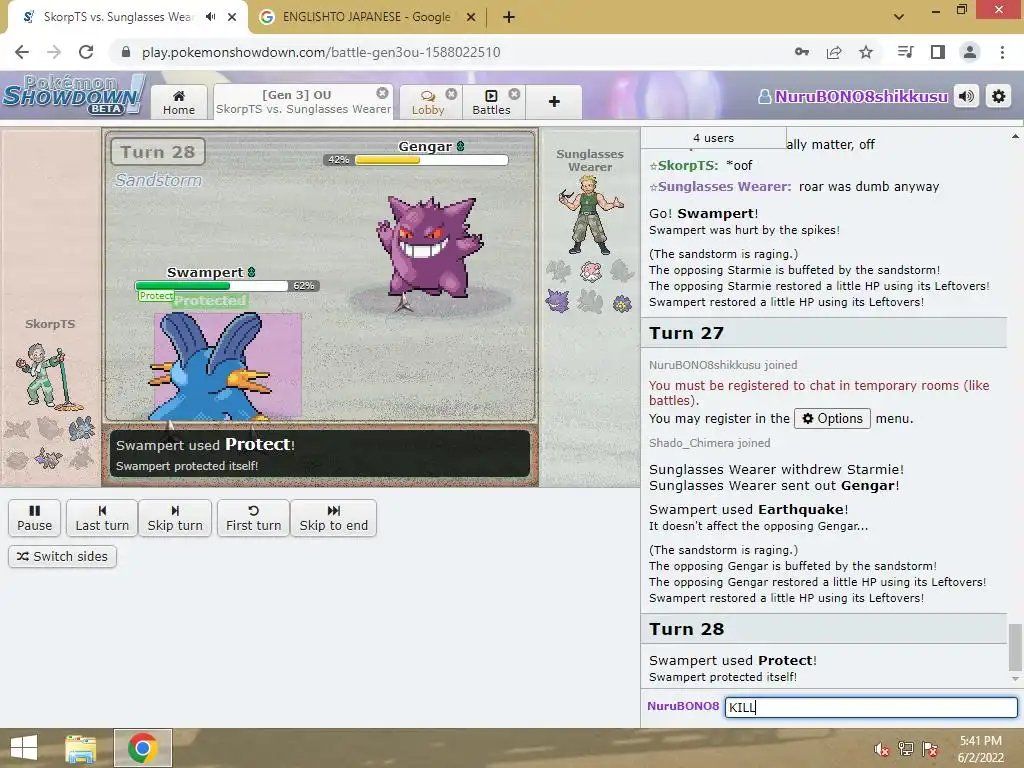Image resolution: width=1024 pixels, height=768 pixels.
Task: Bookmark this page star
Action: click(866, 52)
